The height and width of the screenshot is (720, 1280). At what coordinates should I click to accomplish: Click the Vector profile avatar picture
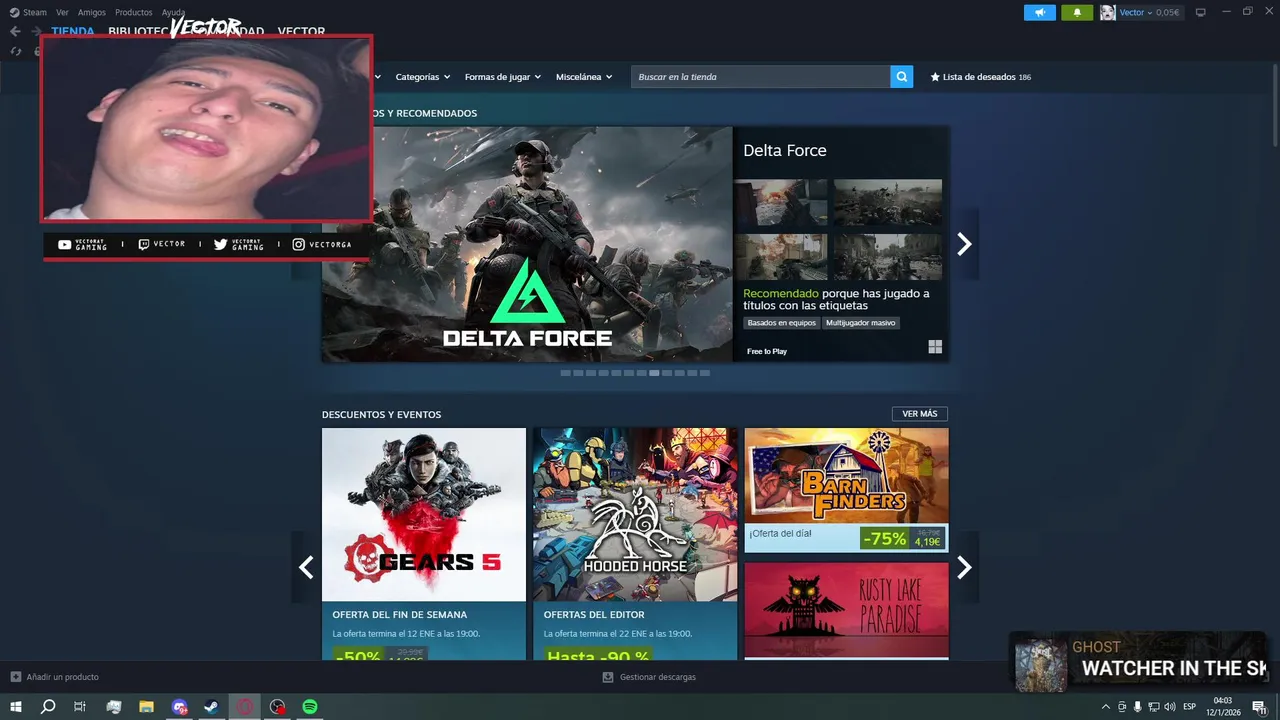click(1108, 13)
